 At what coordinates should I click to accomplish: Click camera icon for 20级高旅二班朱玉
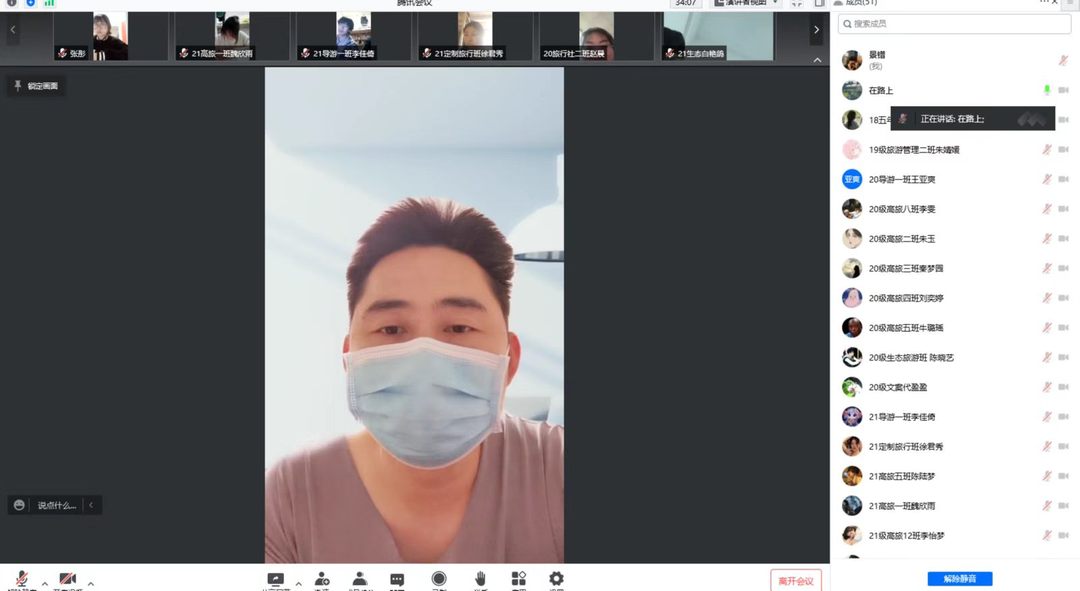point(1063,238)
